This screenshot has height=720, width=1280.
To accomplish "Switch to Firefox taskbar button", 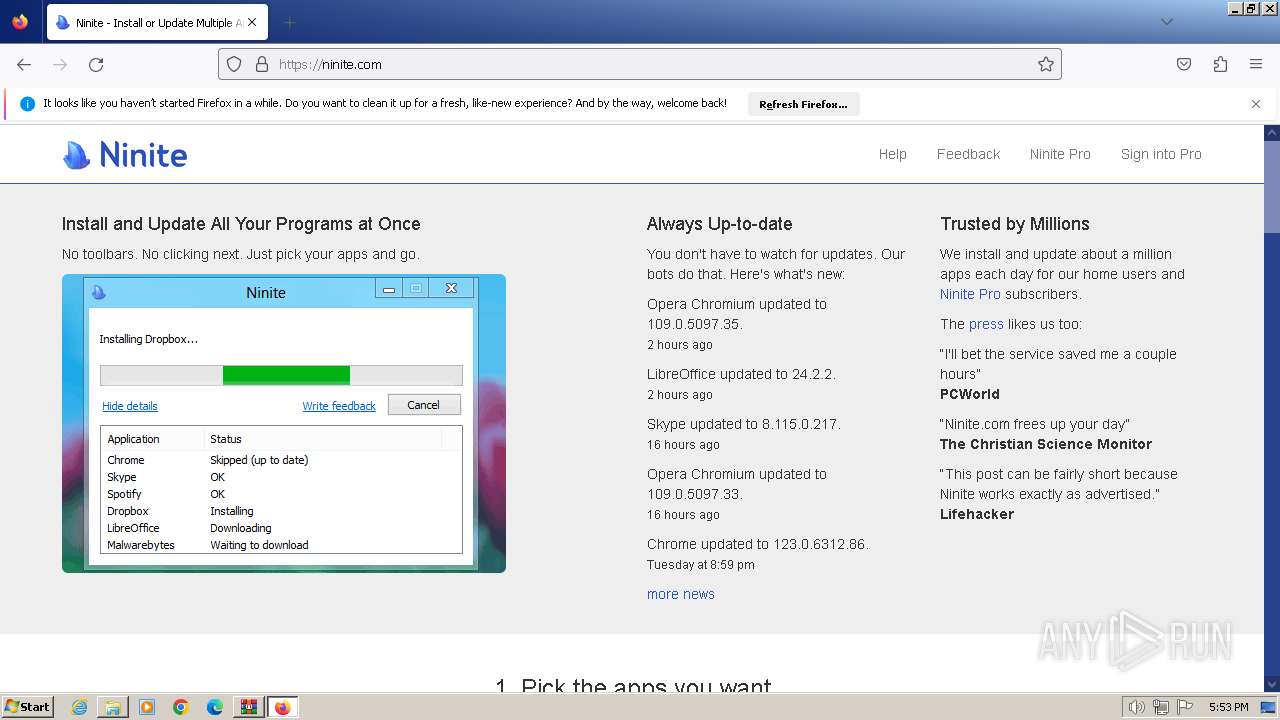I will pos(282,707).
